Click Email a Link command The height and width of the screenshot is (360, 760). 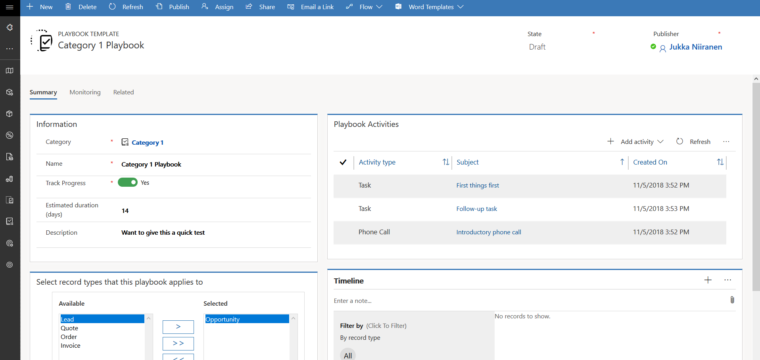pyautogui.click(x=310, y=7)
